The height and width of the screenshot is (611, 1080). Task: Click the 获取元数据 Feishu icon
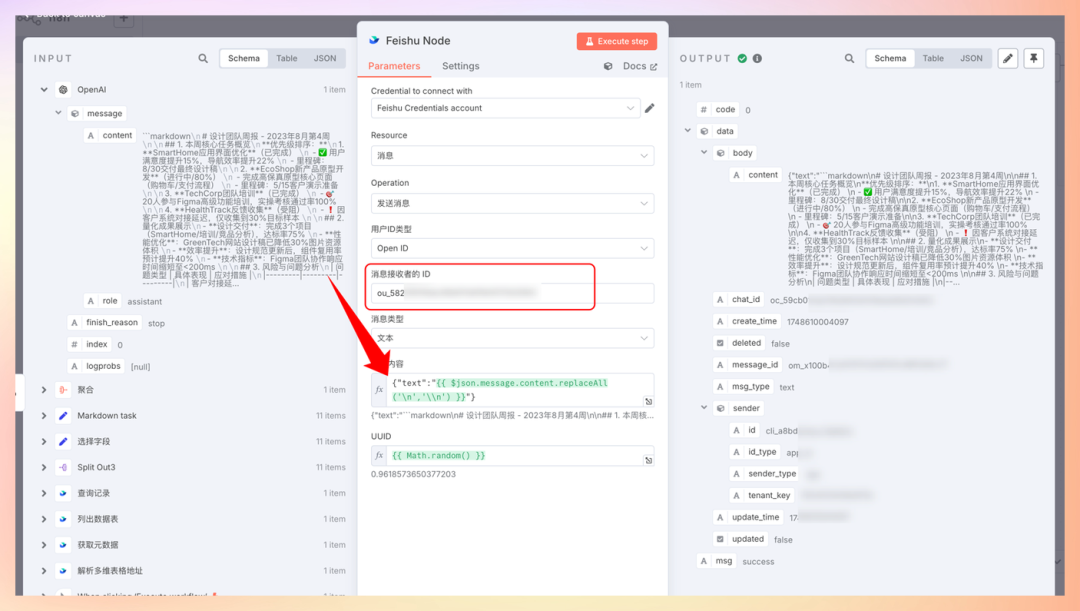(63, 545)
